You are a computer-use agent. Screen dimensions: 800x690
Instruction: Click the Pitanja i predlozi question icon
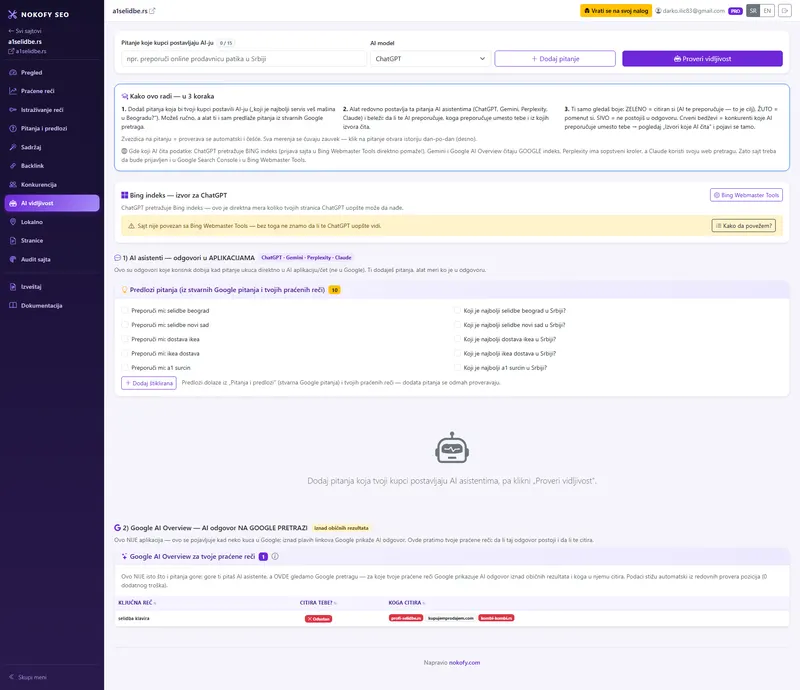13,128
